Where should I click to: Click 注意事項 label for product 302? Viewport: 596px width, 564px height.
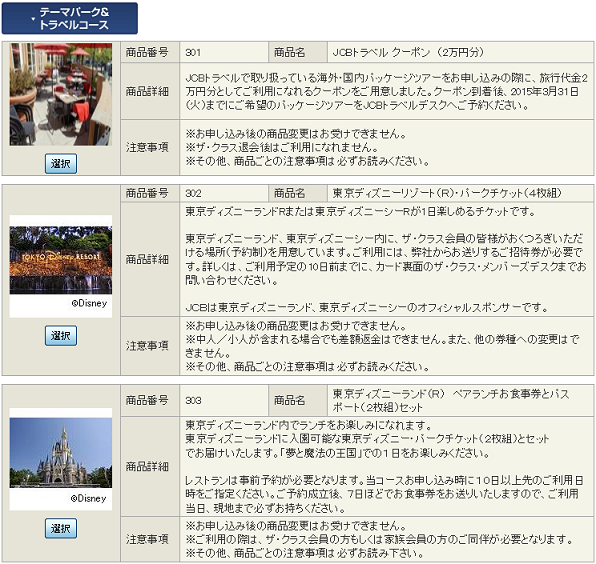click(147, 346)
